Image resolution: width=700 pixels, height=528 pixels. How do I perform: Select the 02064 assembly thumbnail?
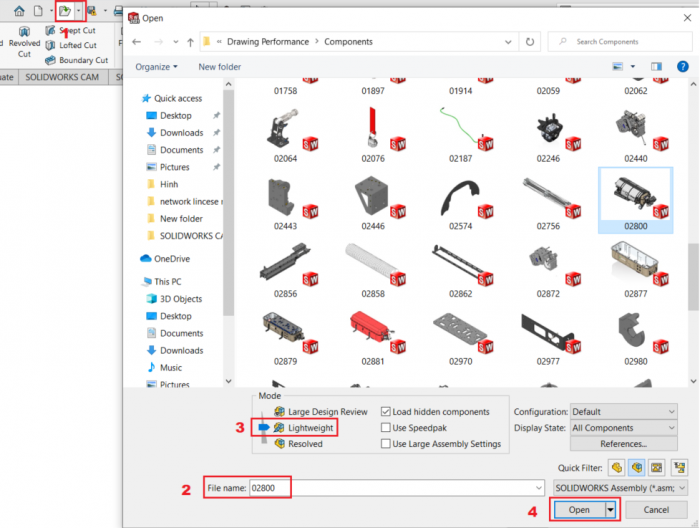(x=286, y=135)
